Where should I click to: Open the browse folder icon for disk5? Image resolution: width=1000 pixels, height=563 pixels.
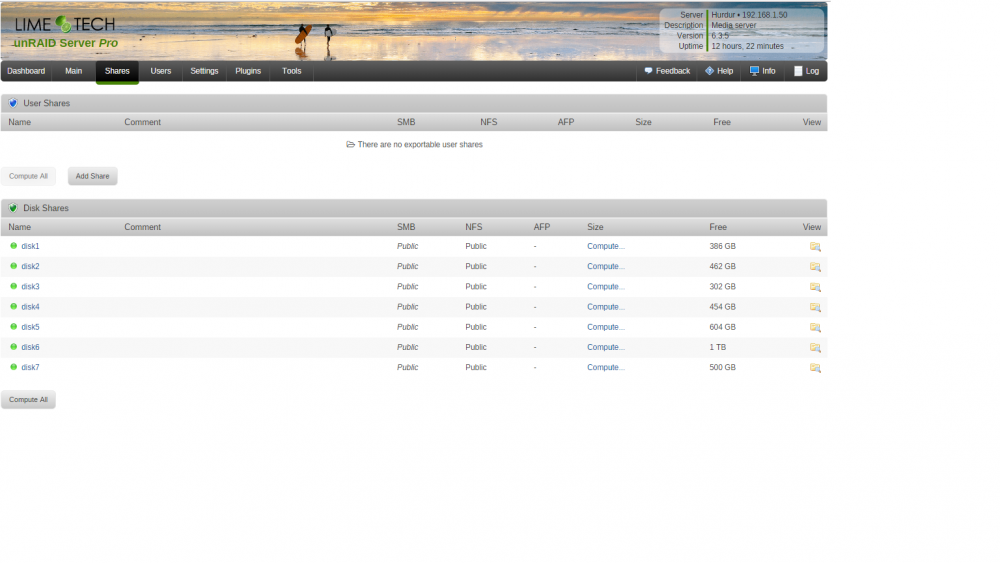click(x=815, y=327)
